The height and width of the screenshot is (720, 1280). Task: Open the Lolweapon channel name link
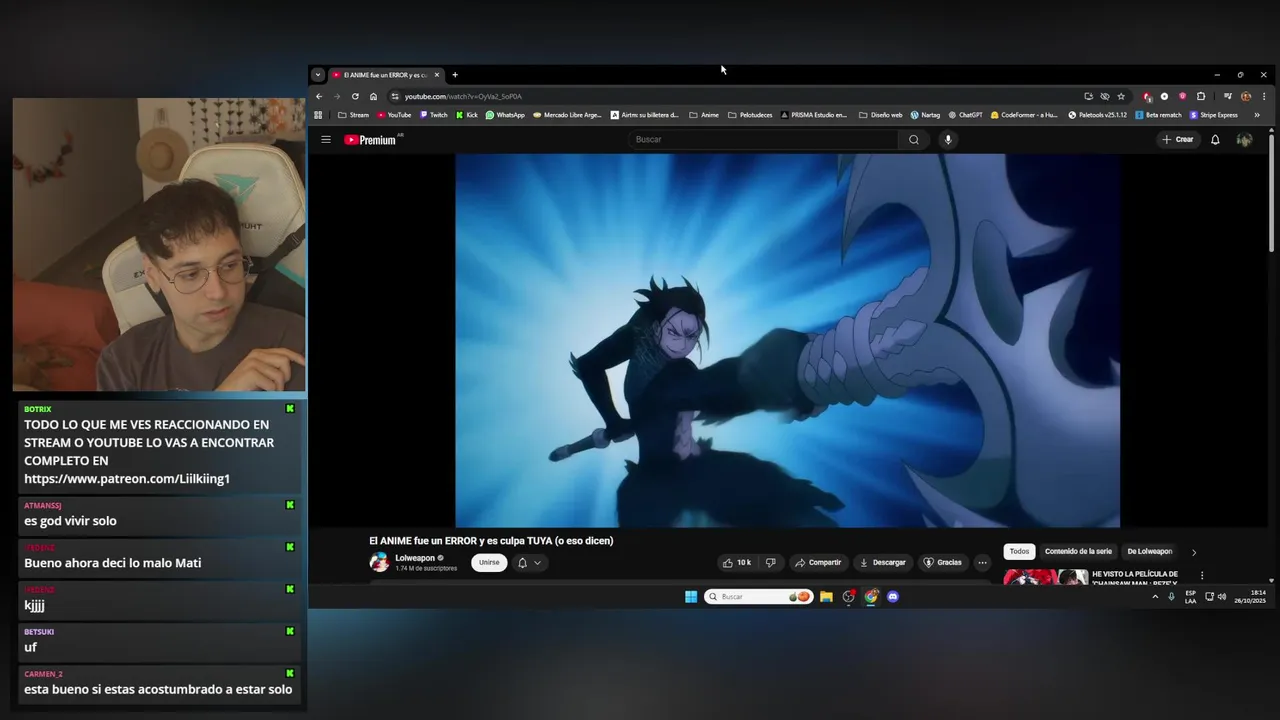tap(415, 558)
